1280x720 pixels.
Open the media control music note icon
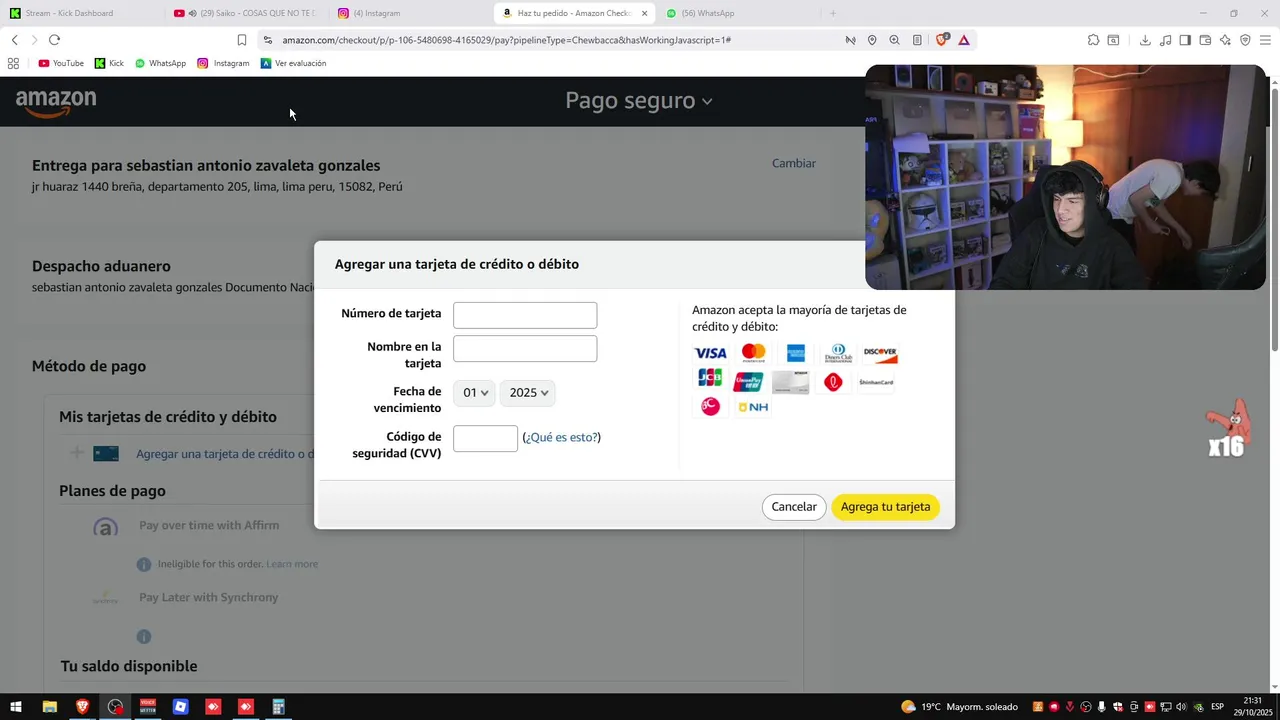[1165, 40]
